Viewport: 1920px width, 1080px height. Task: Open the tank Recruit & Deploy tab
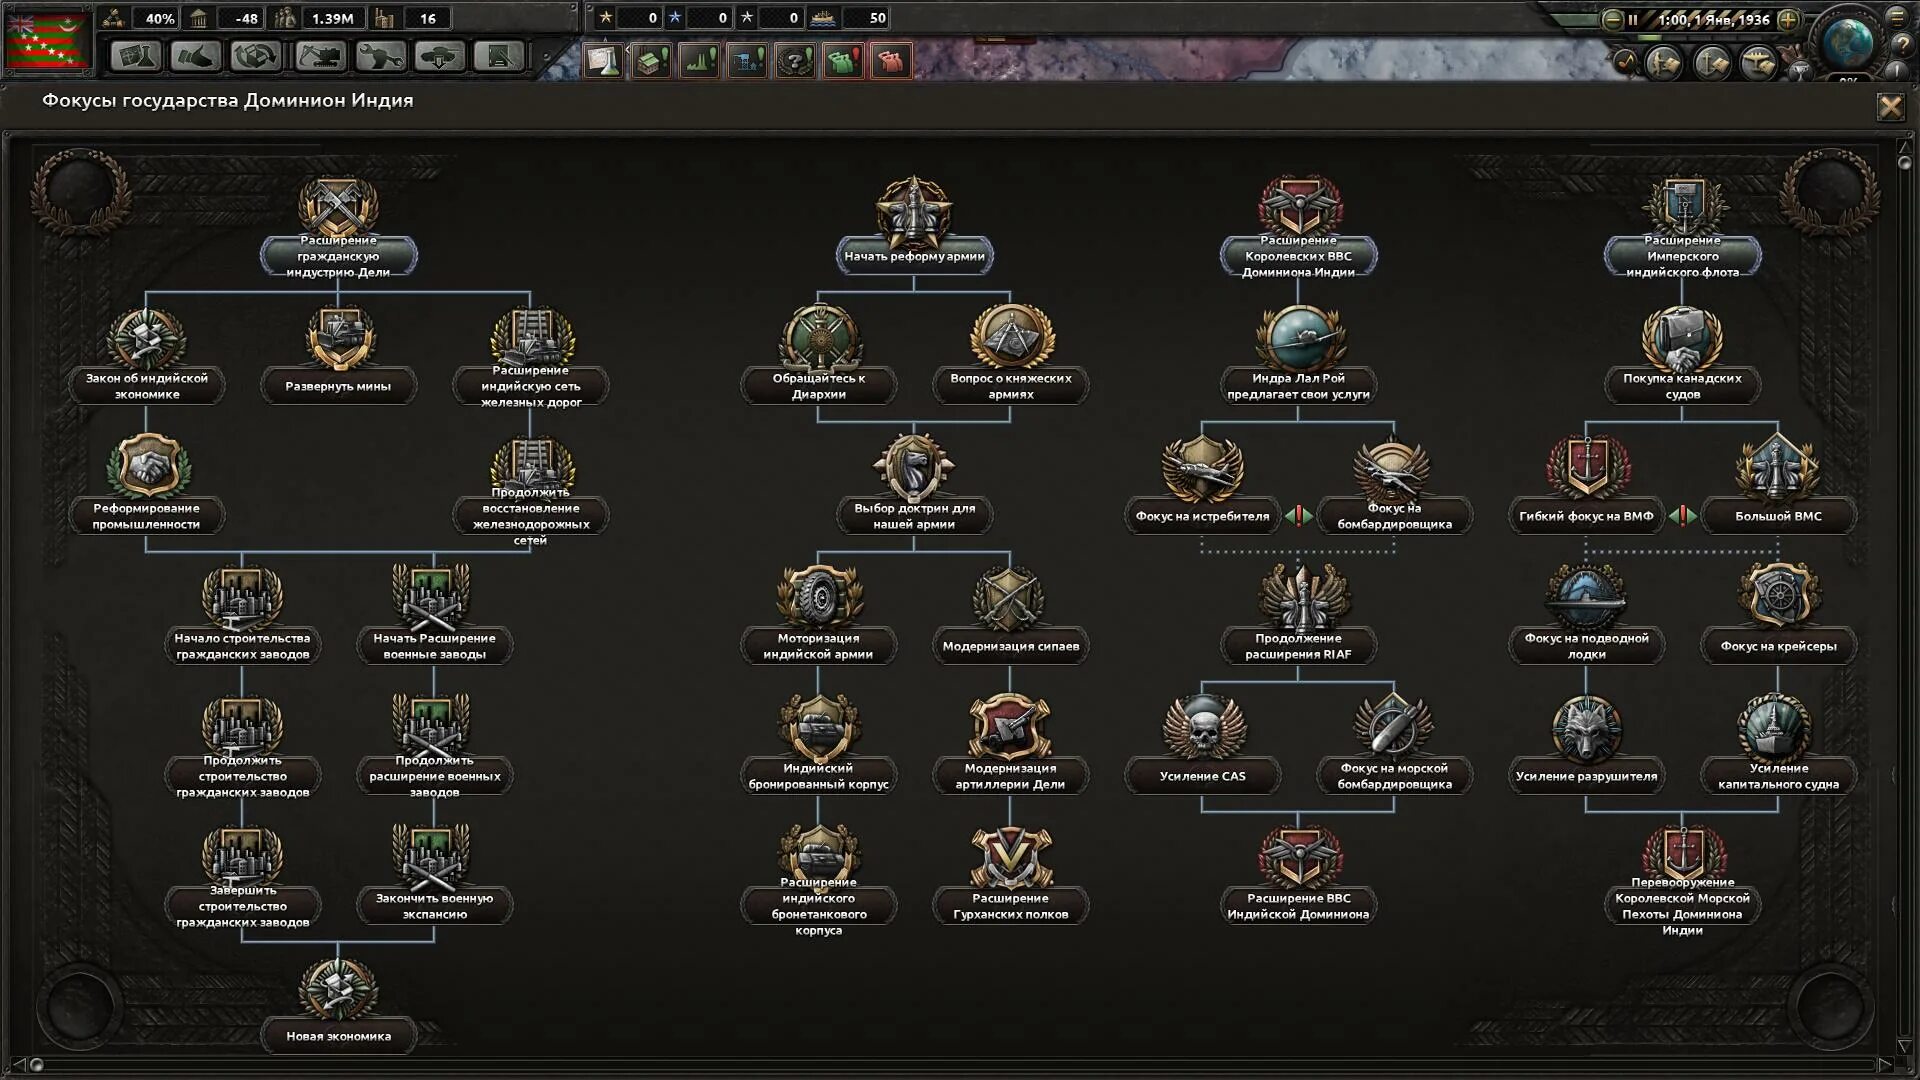coord(440,56)
